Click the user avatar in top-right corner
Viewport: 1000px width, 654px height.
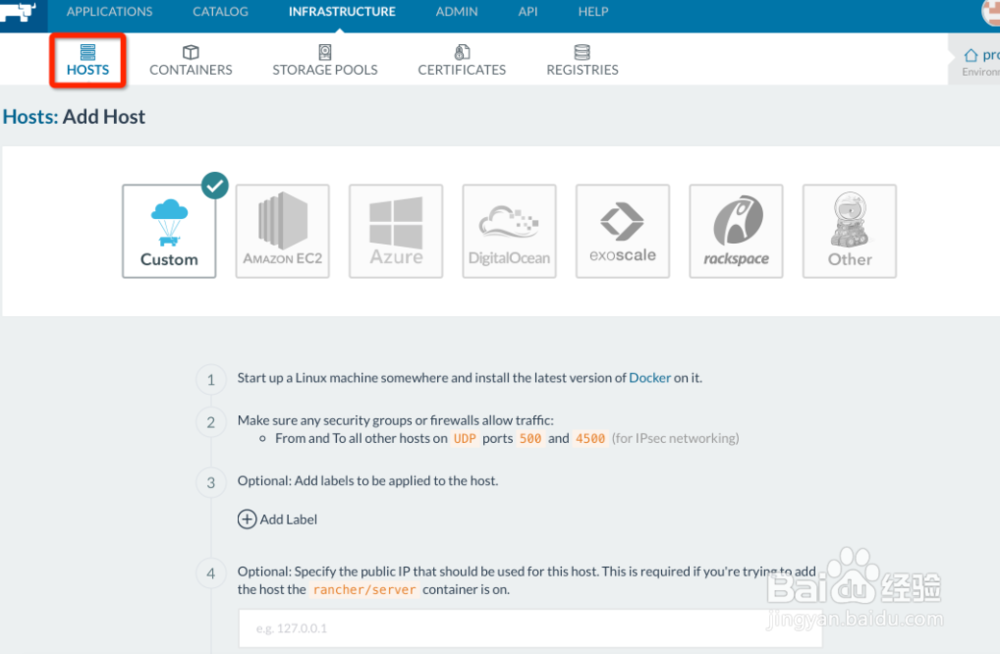(991, 11)
